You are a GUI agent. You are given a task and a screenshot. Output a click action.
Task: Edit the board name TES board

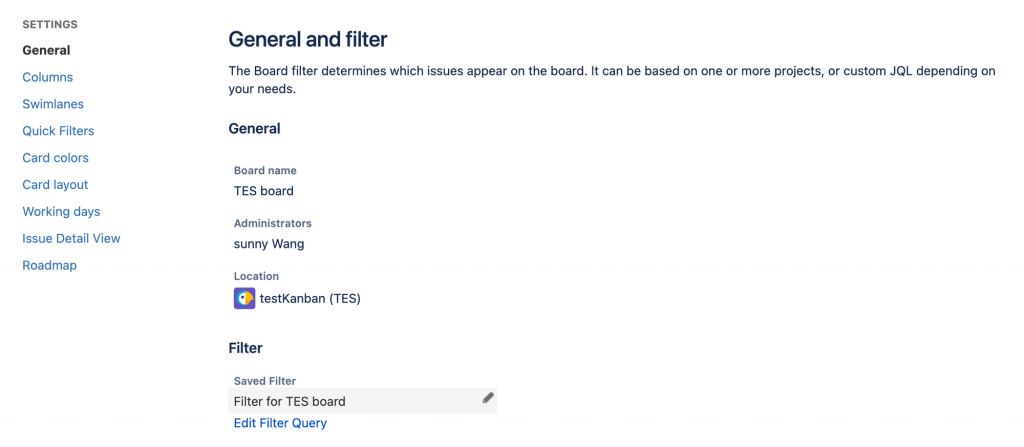coord(264,191)
